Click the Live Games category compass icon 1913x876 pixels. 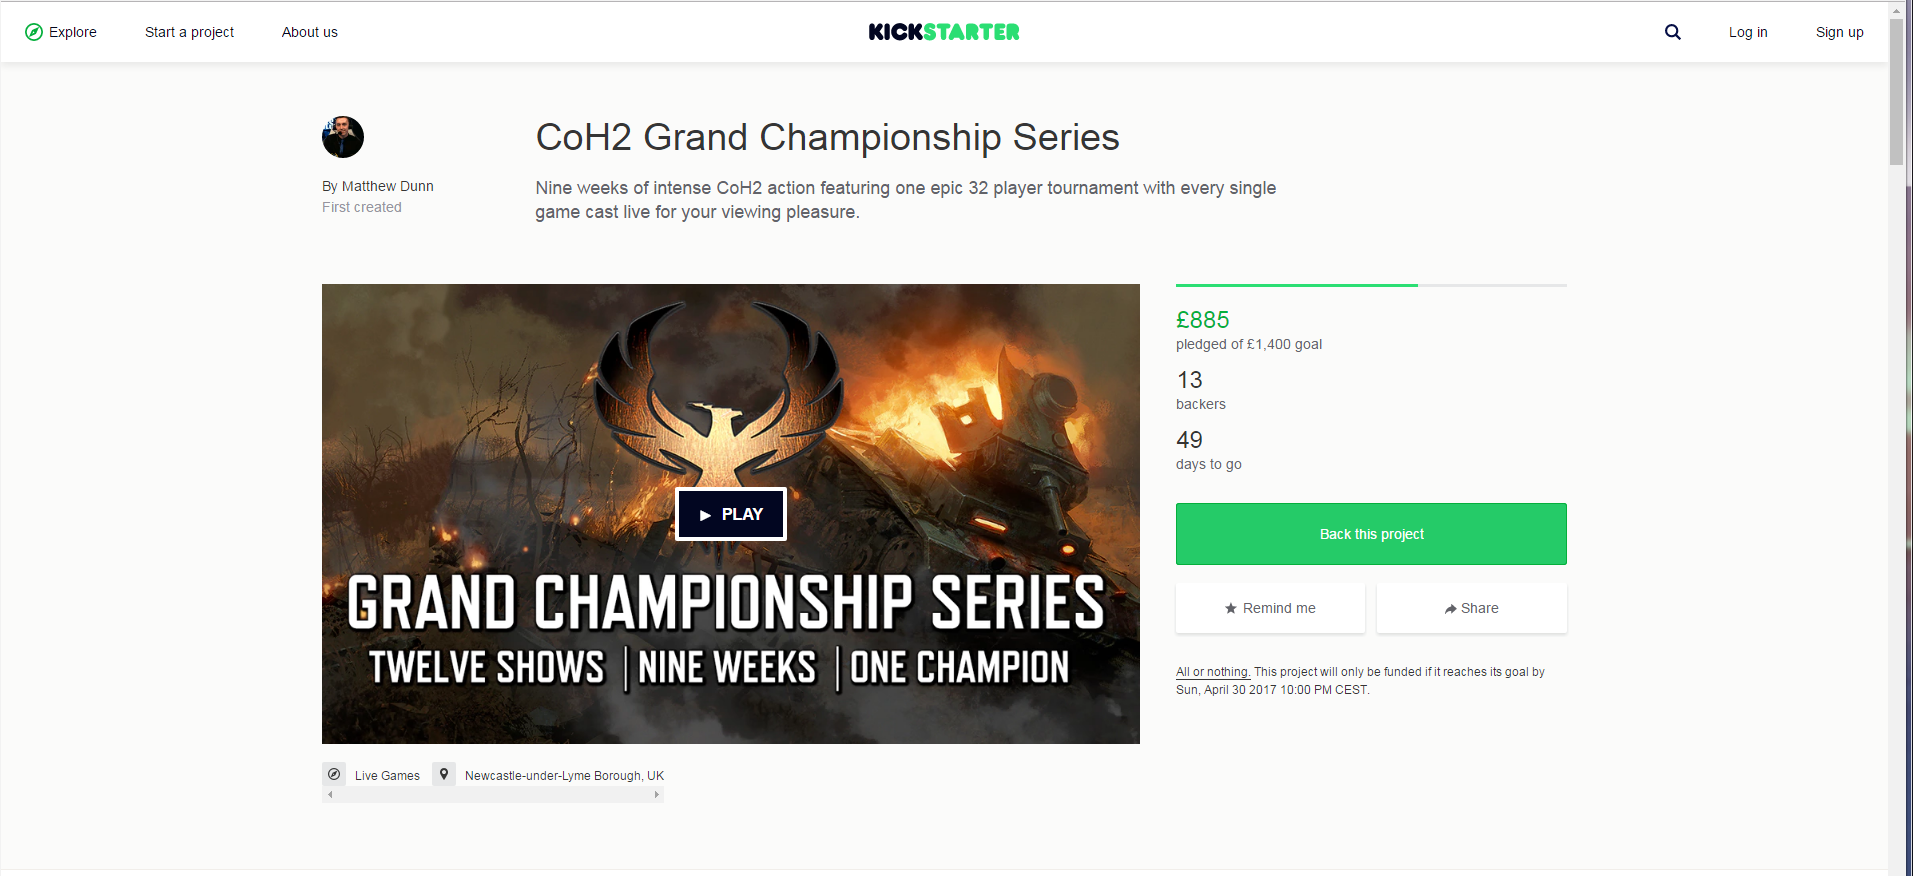click(334, 775)
